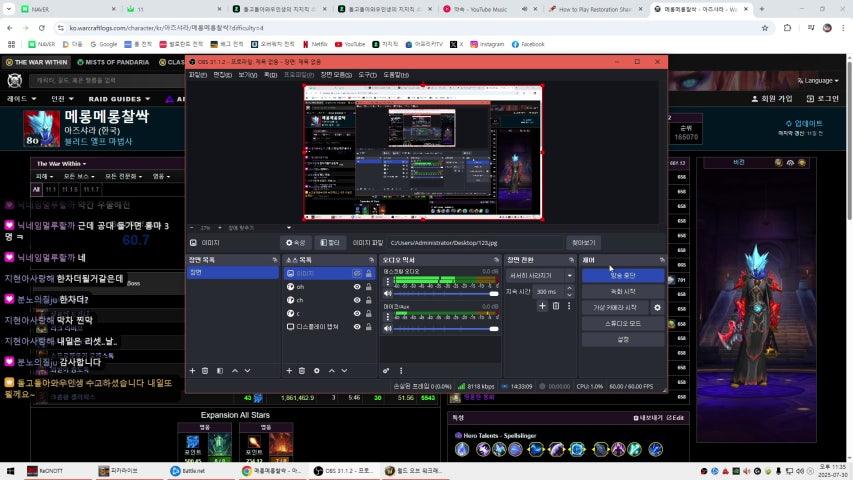Toggle visibility of the 'ch' source
This screenshot has height=480, width=853.
357,300
